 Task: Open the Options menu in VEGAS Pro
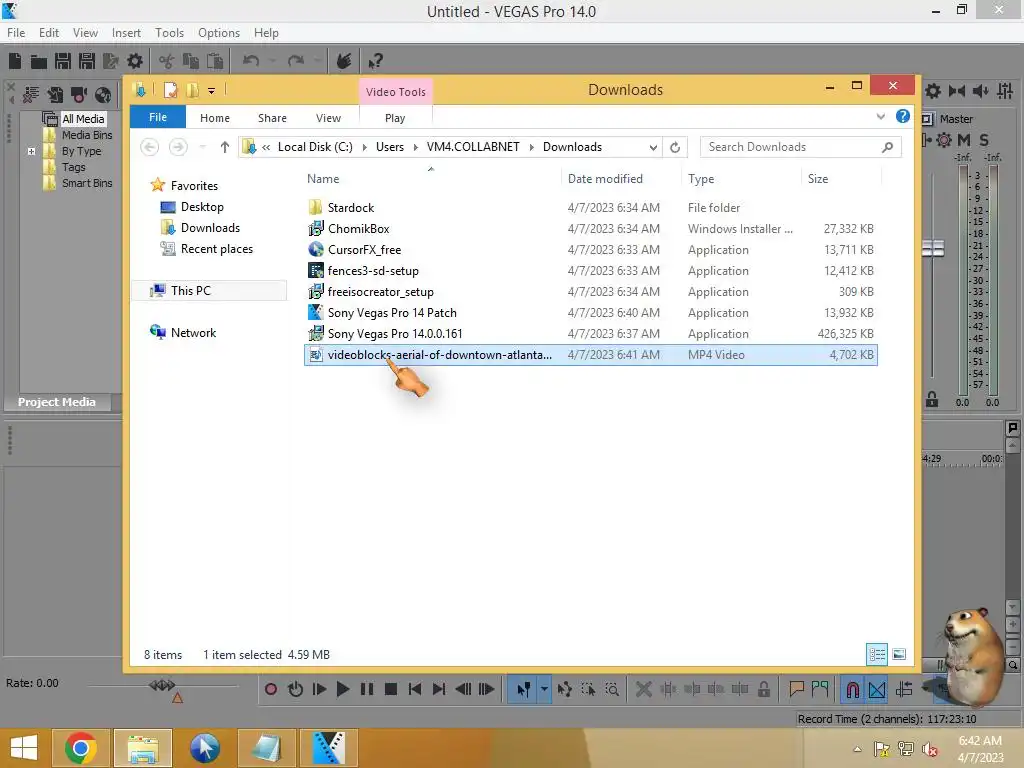[x=219, y=33]
